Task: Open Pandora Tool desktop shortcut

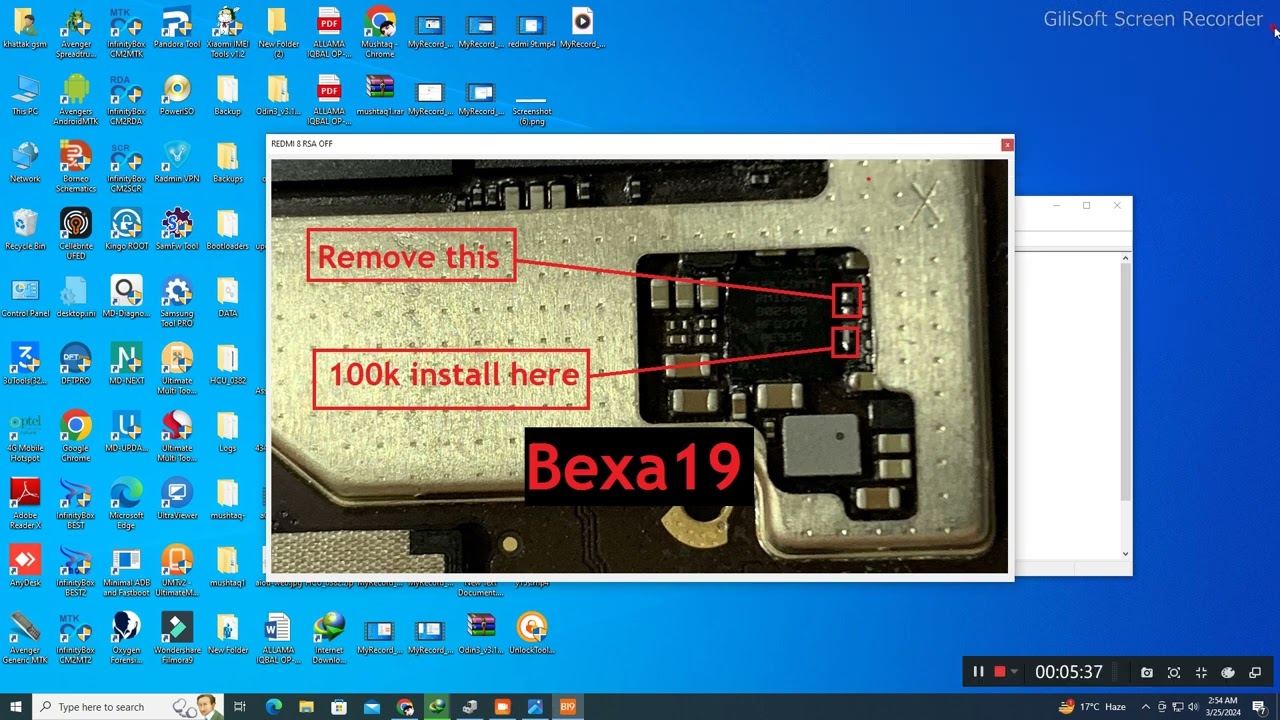Action: [x=177, y=30]
